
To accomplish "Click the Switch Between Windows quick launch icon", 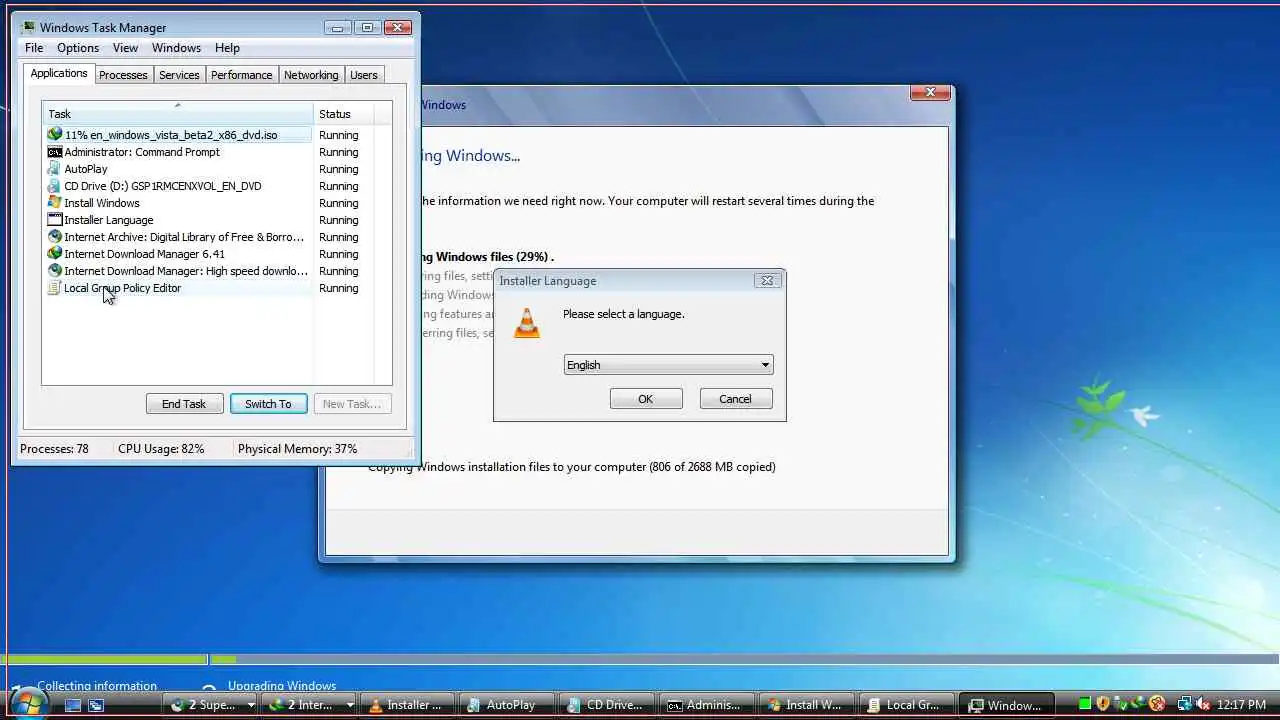I will [x=96, y=705].
